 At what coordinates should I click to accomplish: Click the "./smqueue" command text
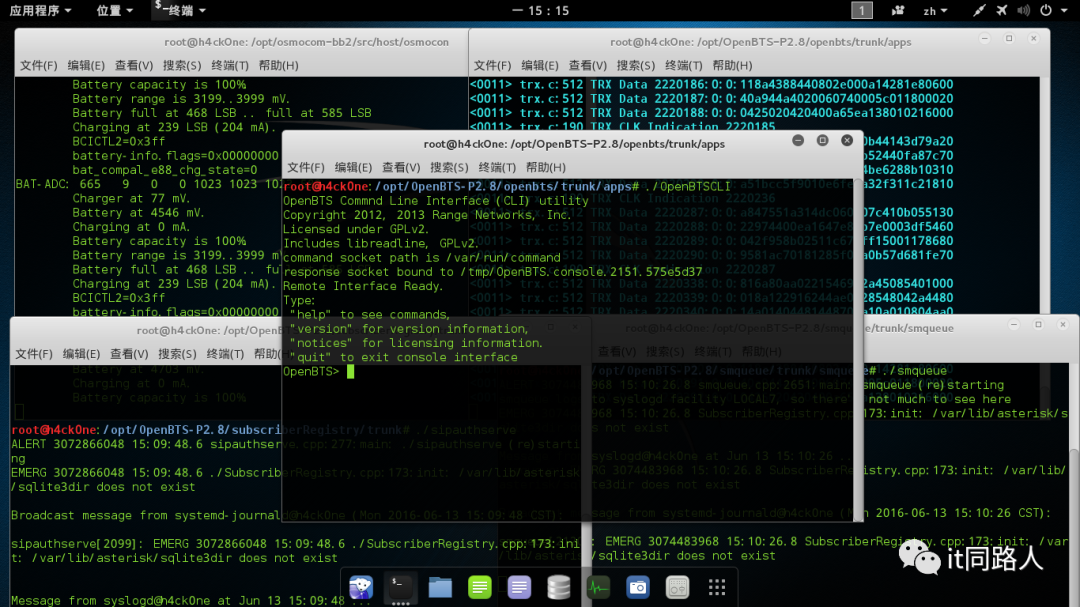[x=915, y=371]
